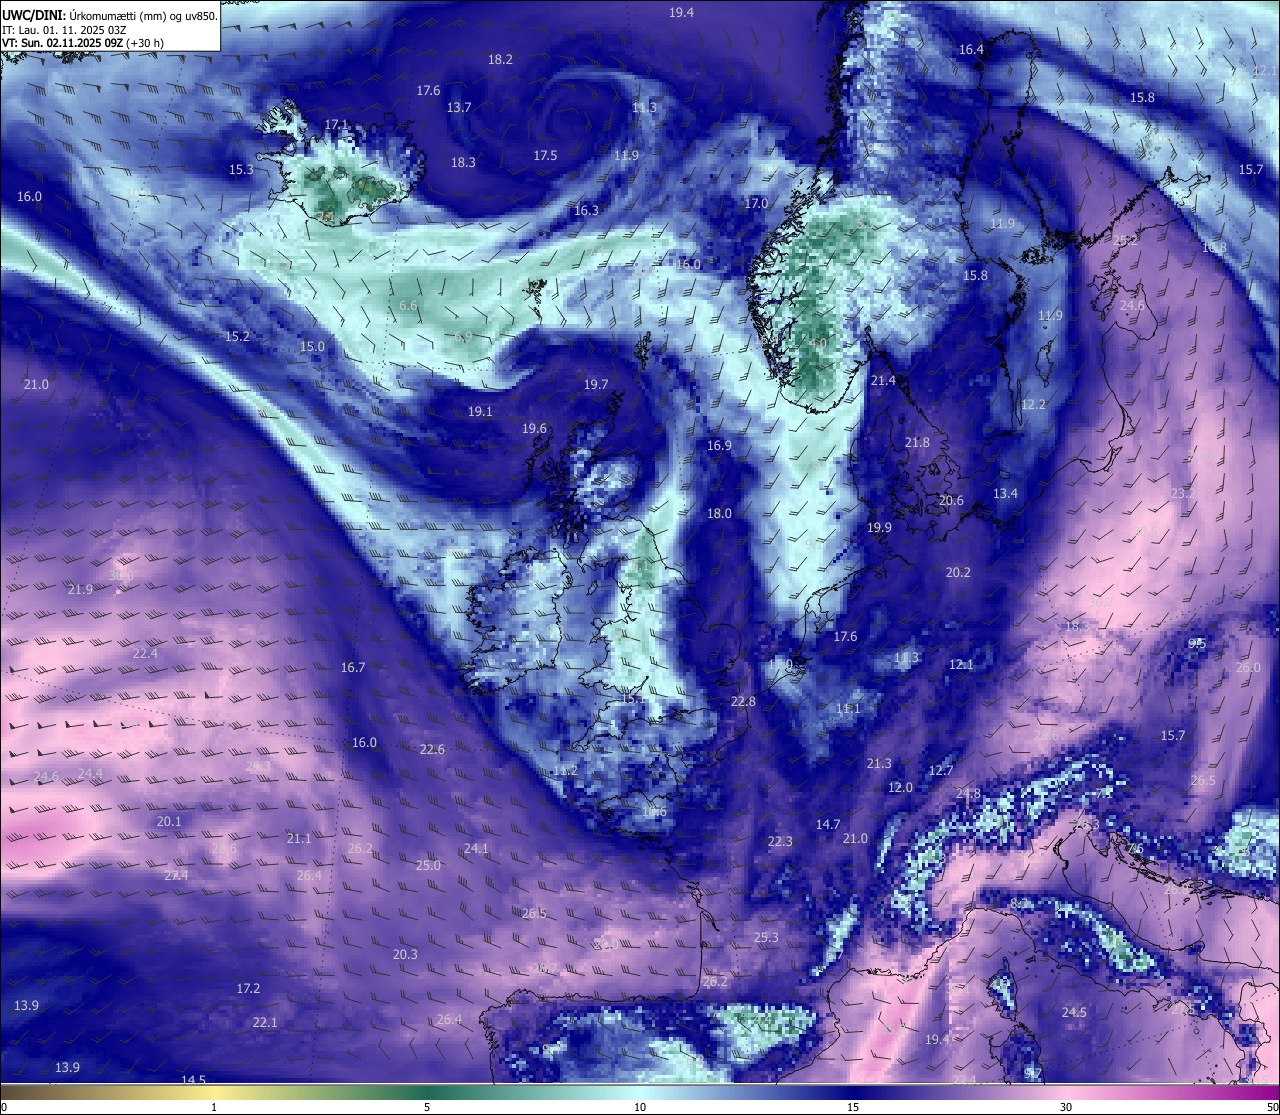
Task: Click the color scale tick labeled 30
Action: 1066,1107
